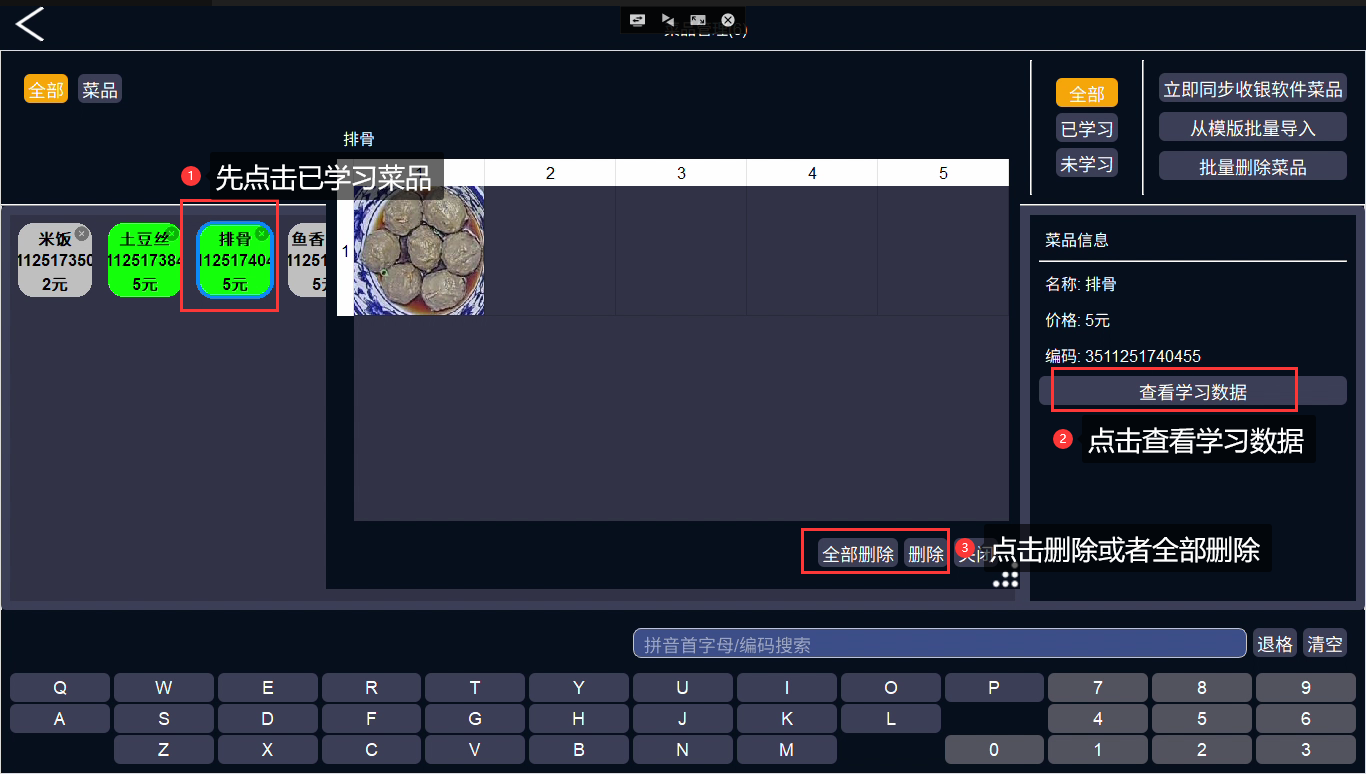Screen dimensions: 1366x774
Task: Click the resize arrows icon in floating toolbar
Action: (x=698, y=20)
